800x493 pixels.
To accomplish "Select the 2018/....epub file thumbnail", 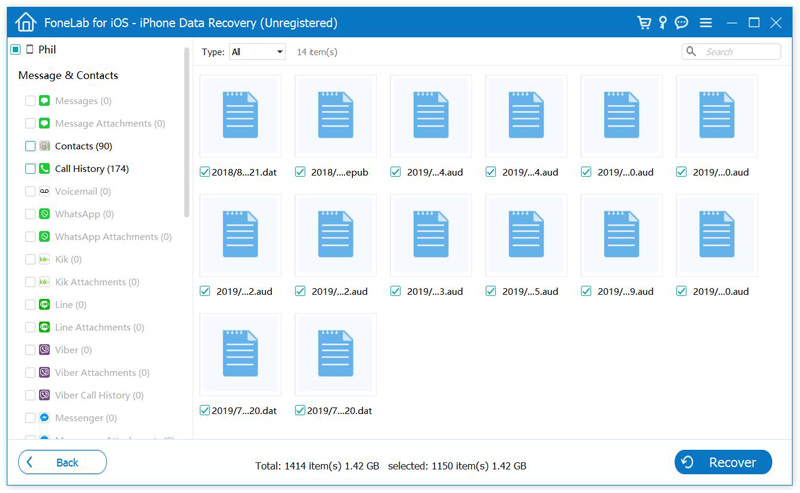I will tap(336, 116).
